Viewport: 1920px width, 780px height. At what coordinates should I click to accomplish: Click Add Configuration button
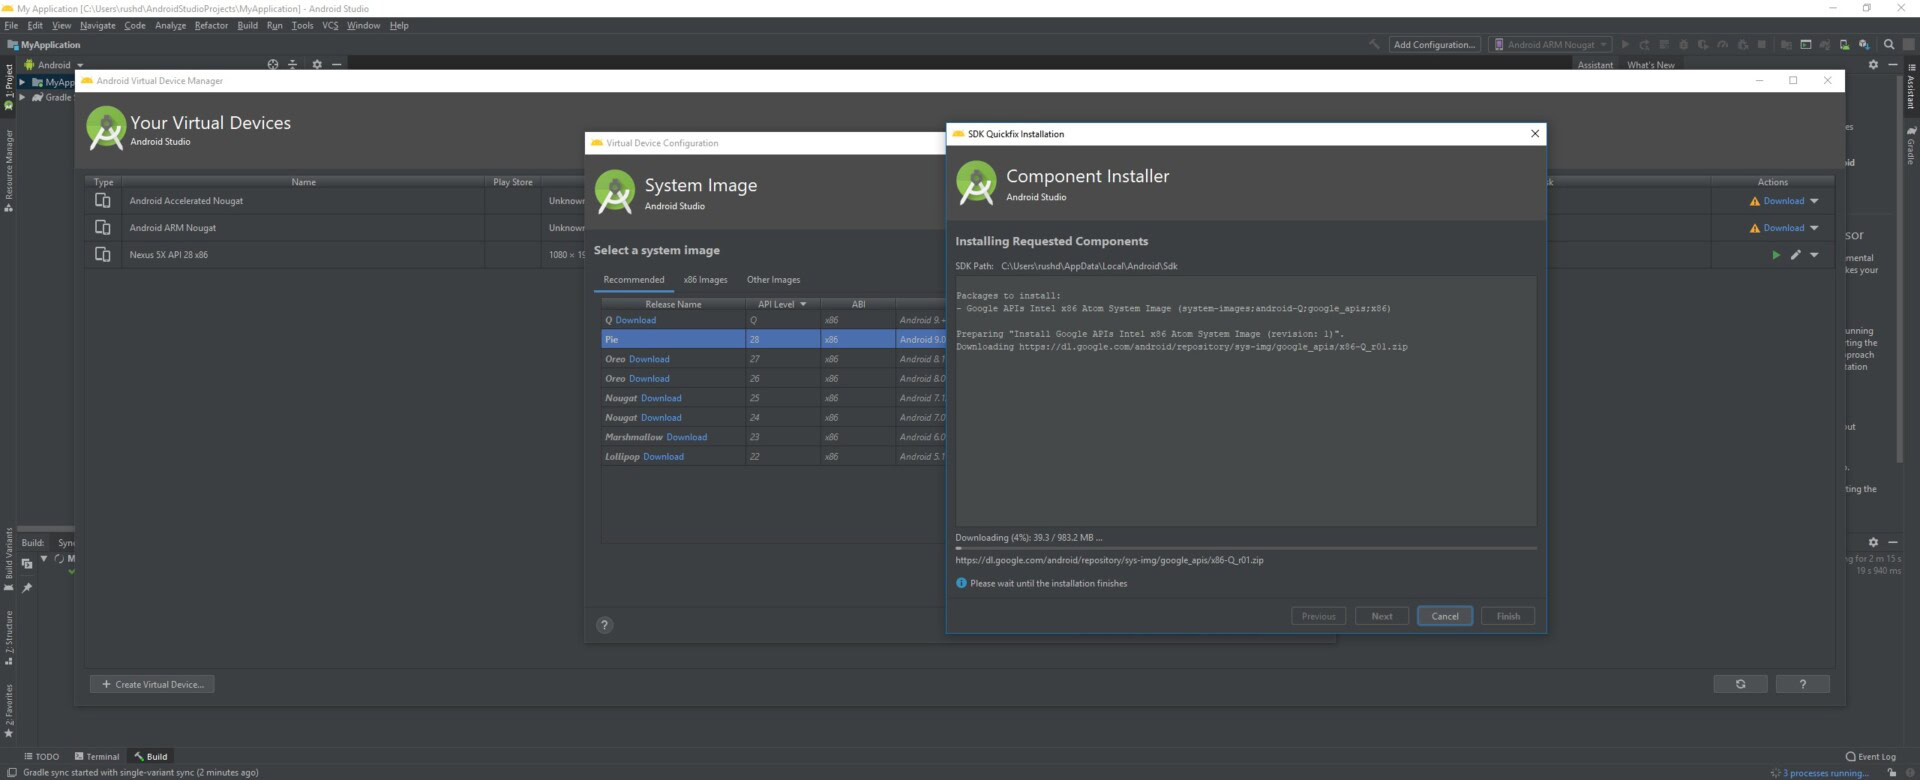[1434, 44]
